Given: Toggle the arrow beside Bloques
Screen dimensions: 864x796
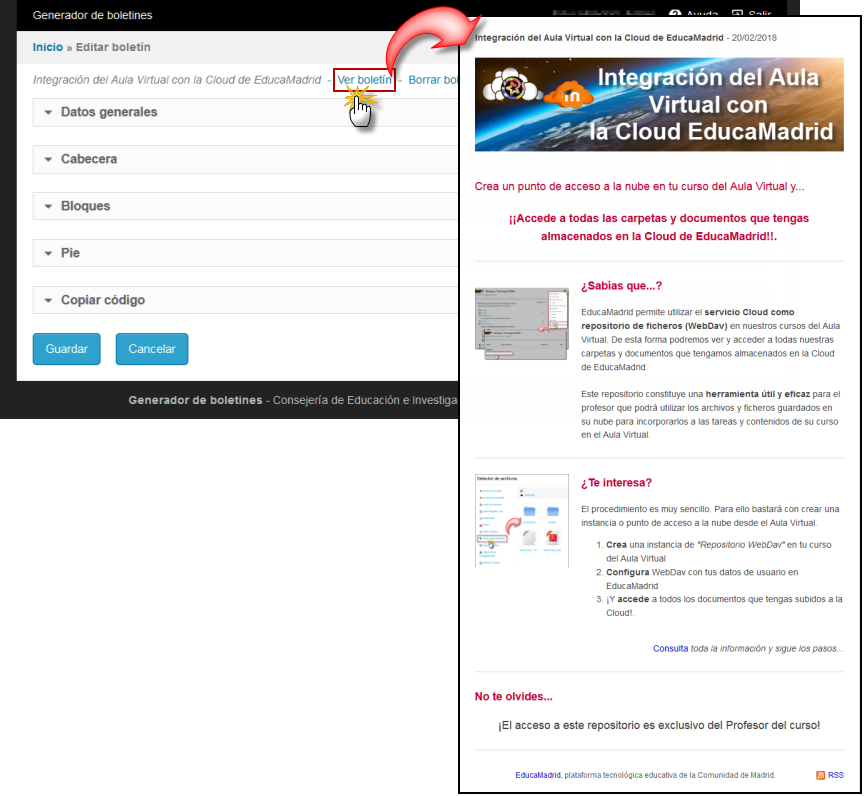Looking at the screenshot, I should coord(48,207).
